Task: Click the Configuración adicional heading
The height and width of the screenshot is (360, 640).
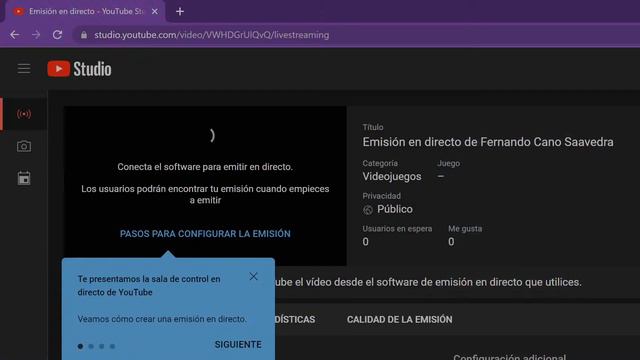Action: click(509, 357)
